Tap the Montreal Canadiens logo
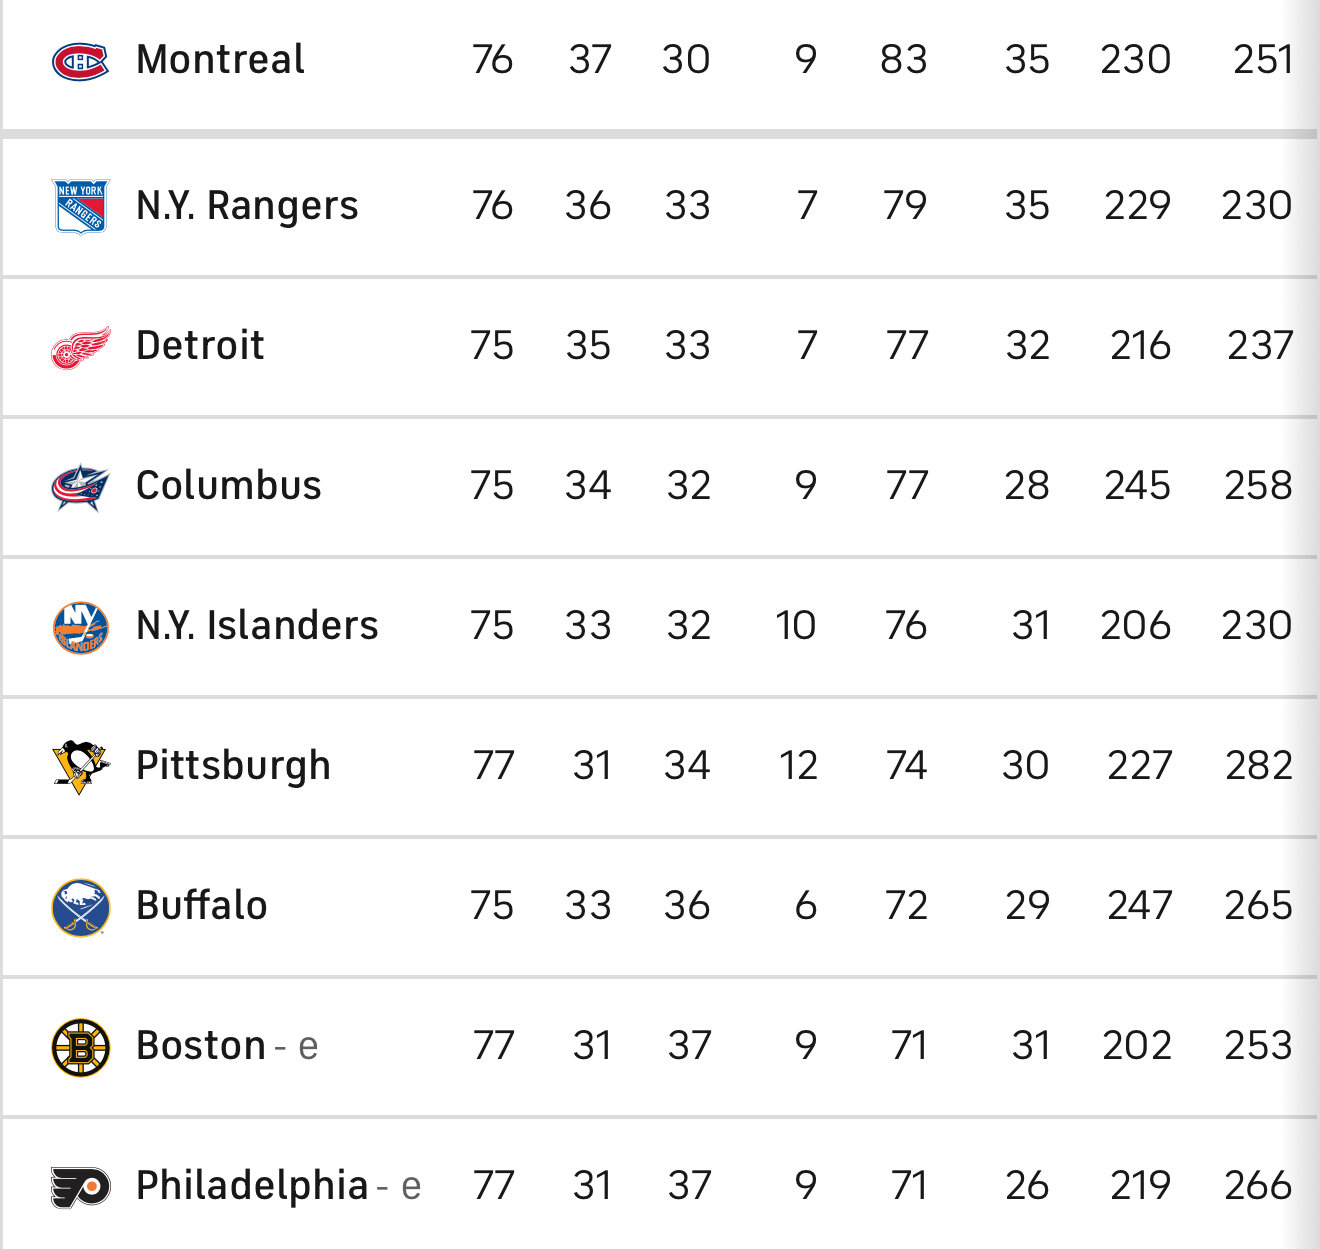 [x=80, y=61]
